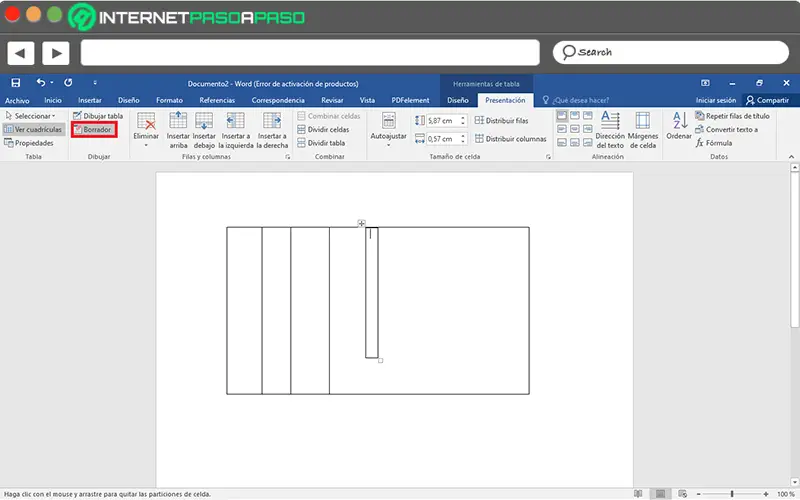The image size is (800, 500).
Task: Click the column width field showing 0,57 cm
Action: (443, 139)
